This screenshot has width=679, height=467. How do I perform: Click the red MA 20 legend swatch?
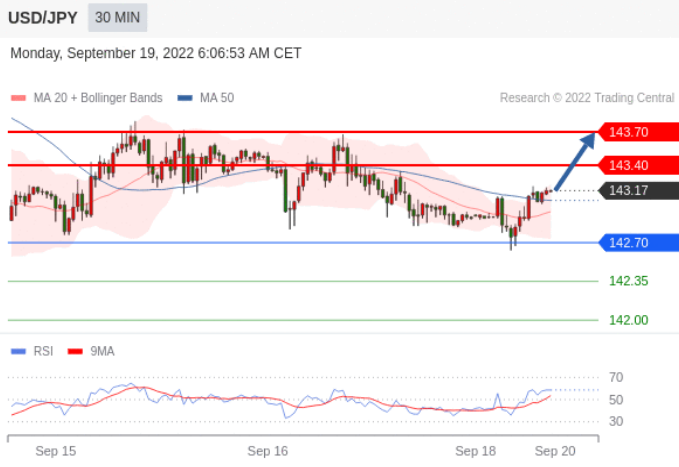(x=19, y=98)
